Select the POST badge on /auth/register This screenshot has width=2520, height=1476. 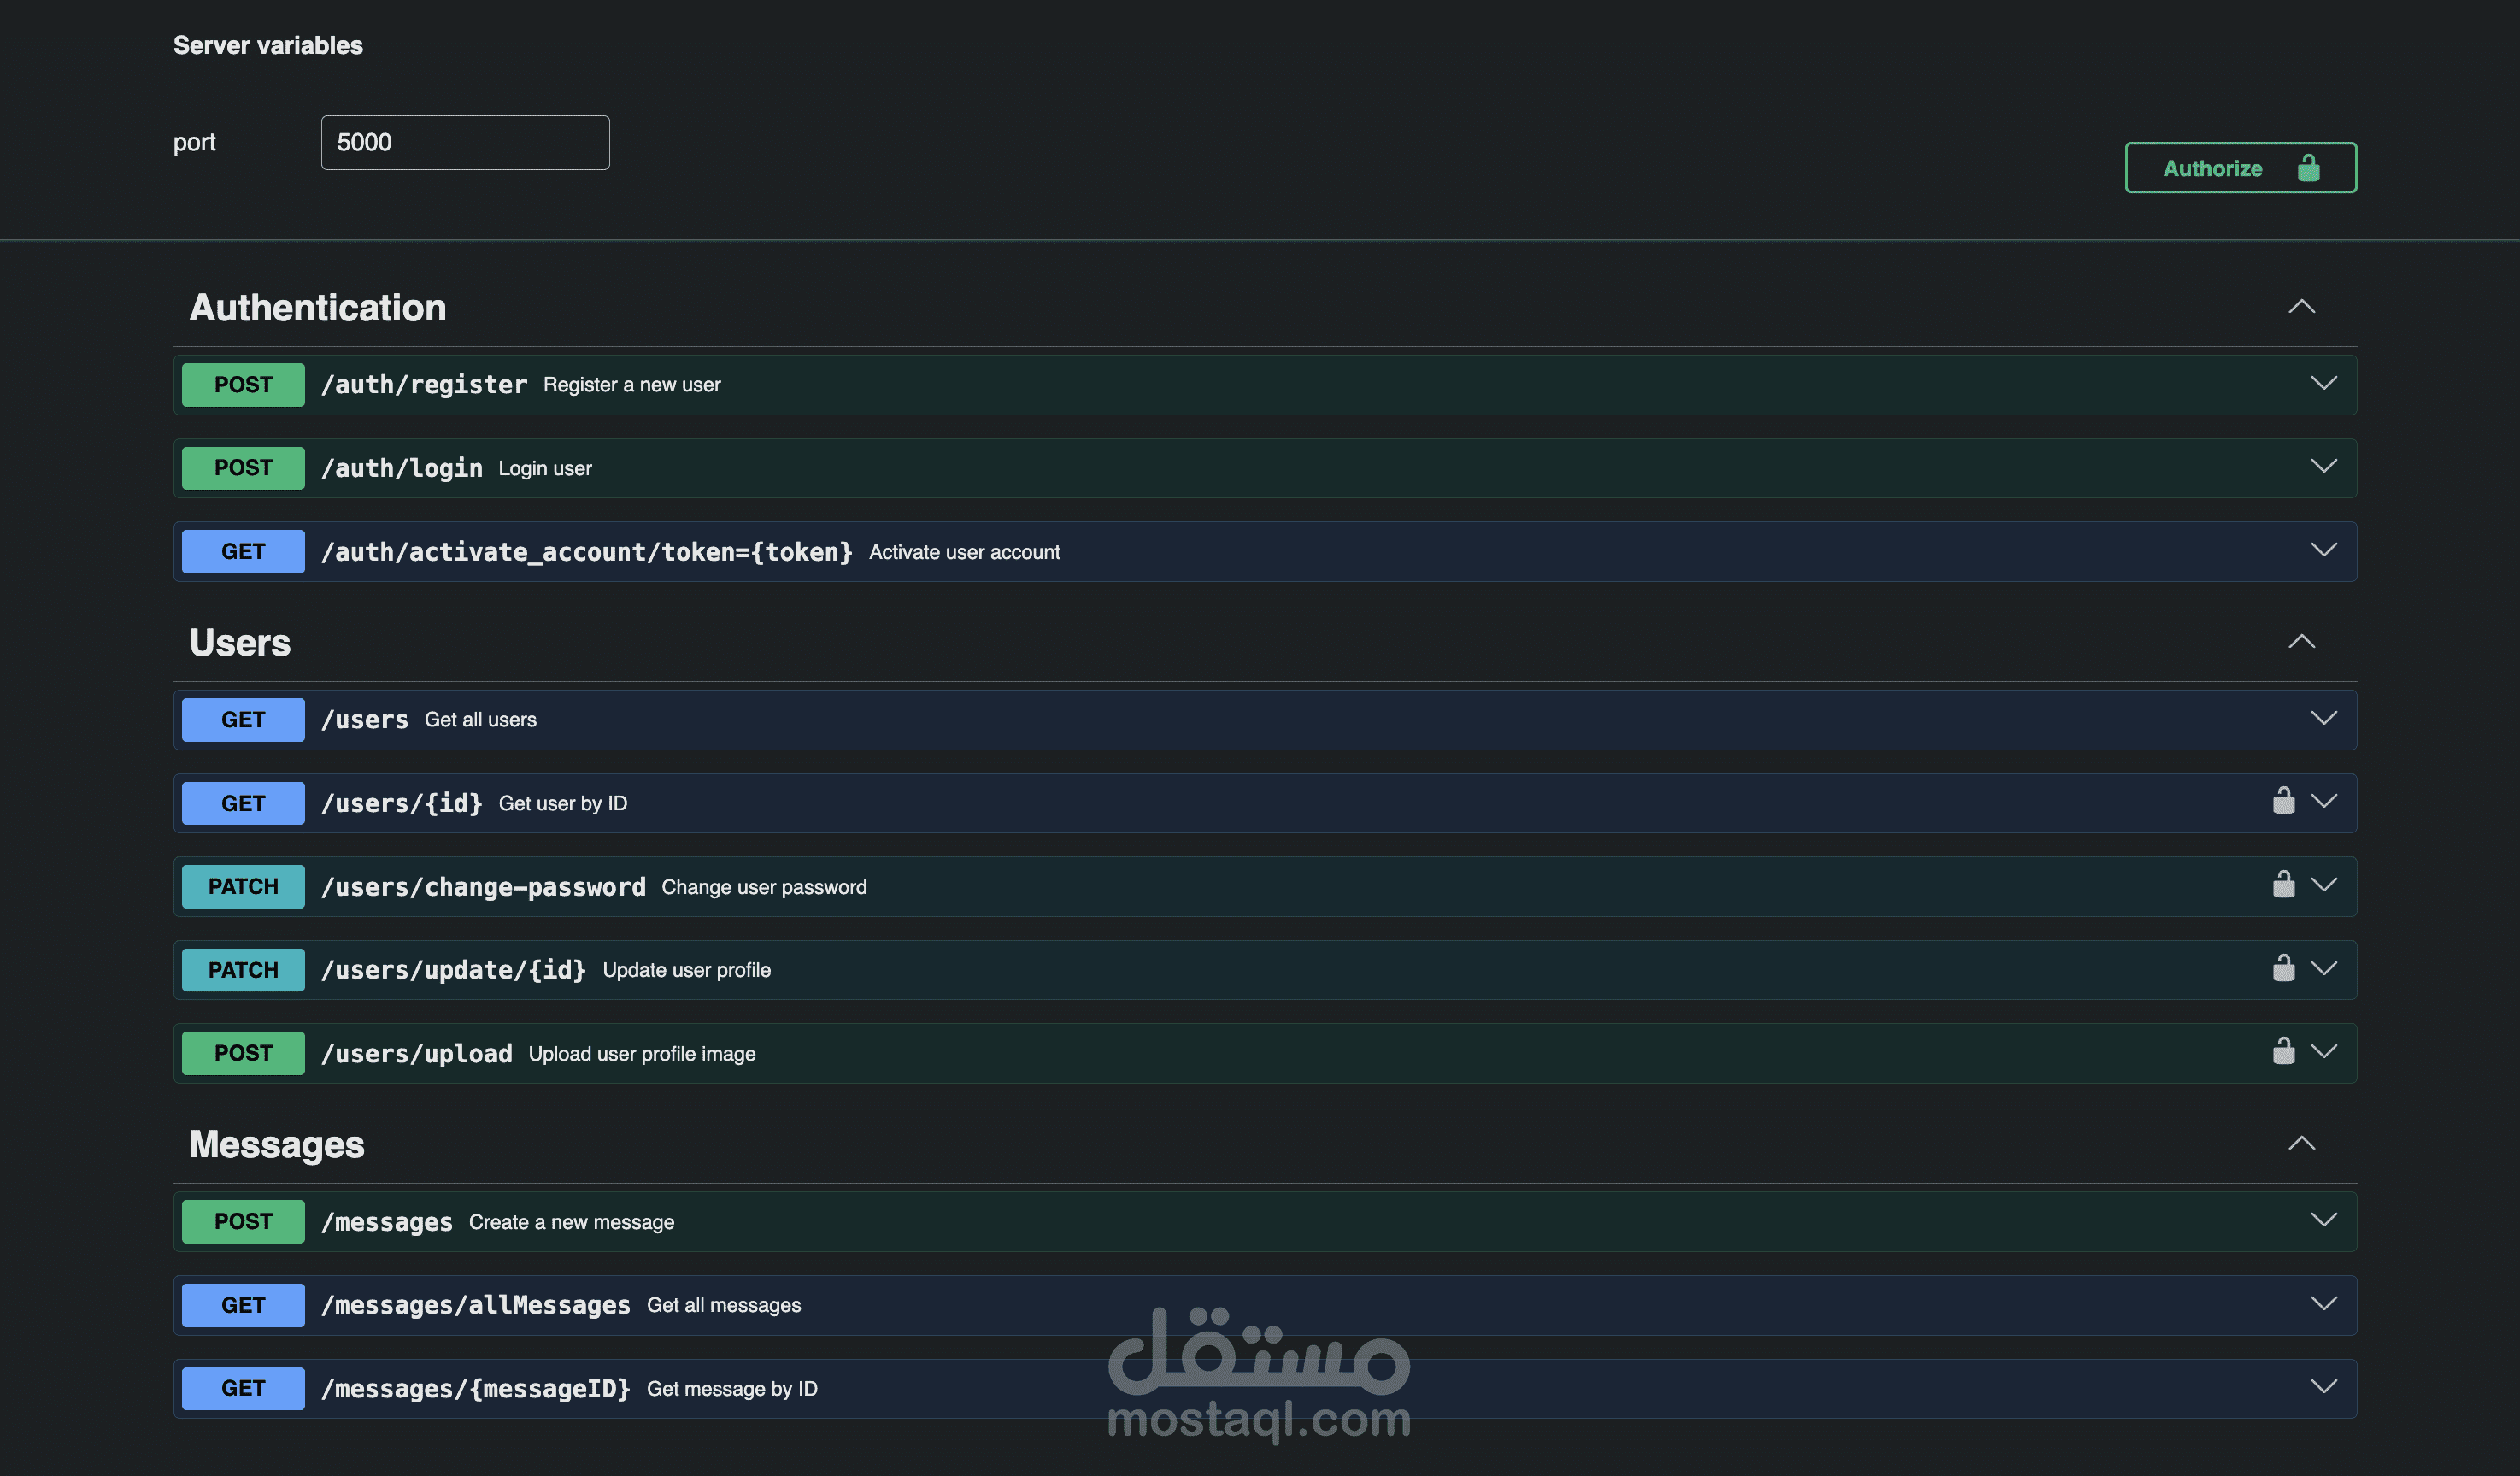click(242, 384)
